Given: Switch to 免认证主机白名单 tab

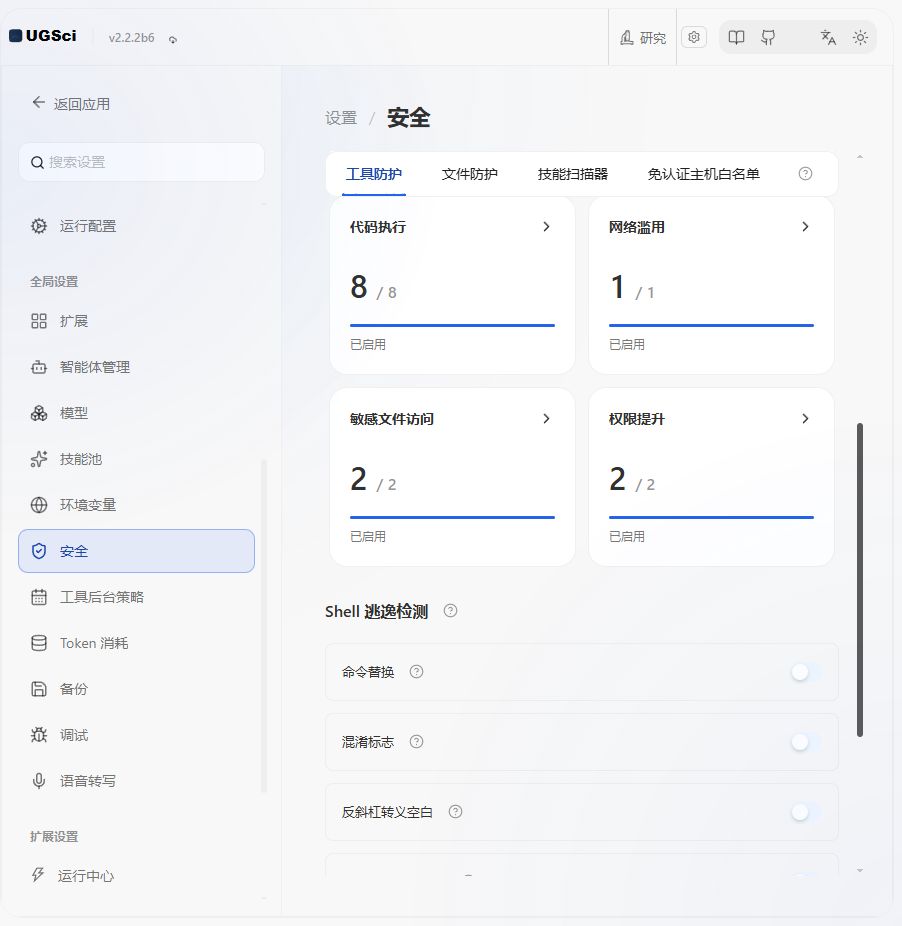Looking at the screenshot, I should 704,174.
